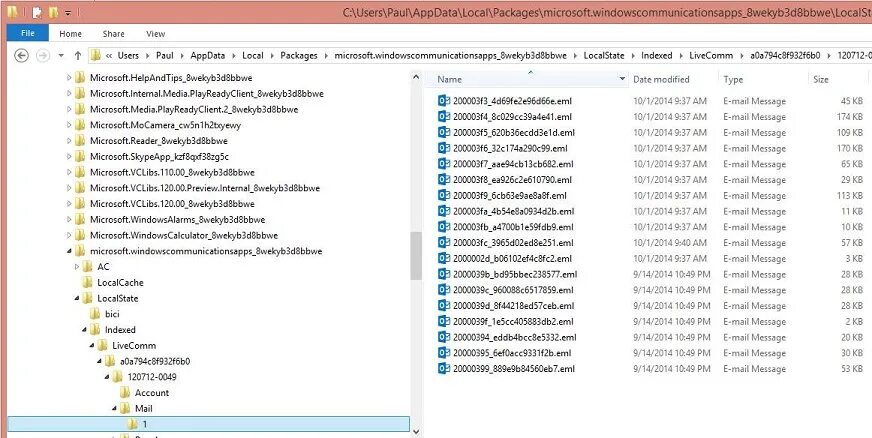This screenshot has width=872, height=438.
Task: Expand Microsoft.HelpAndTips tree node
Action: 69,78
